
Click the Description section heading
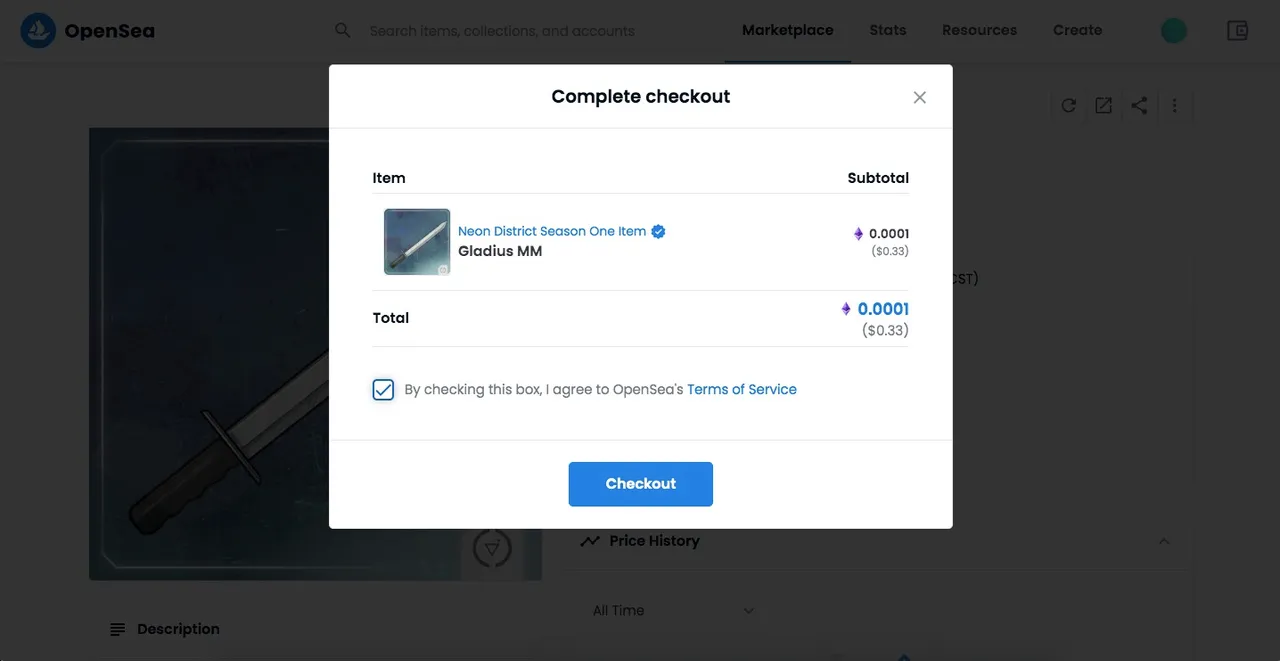(x=178, y=629)
